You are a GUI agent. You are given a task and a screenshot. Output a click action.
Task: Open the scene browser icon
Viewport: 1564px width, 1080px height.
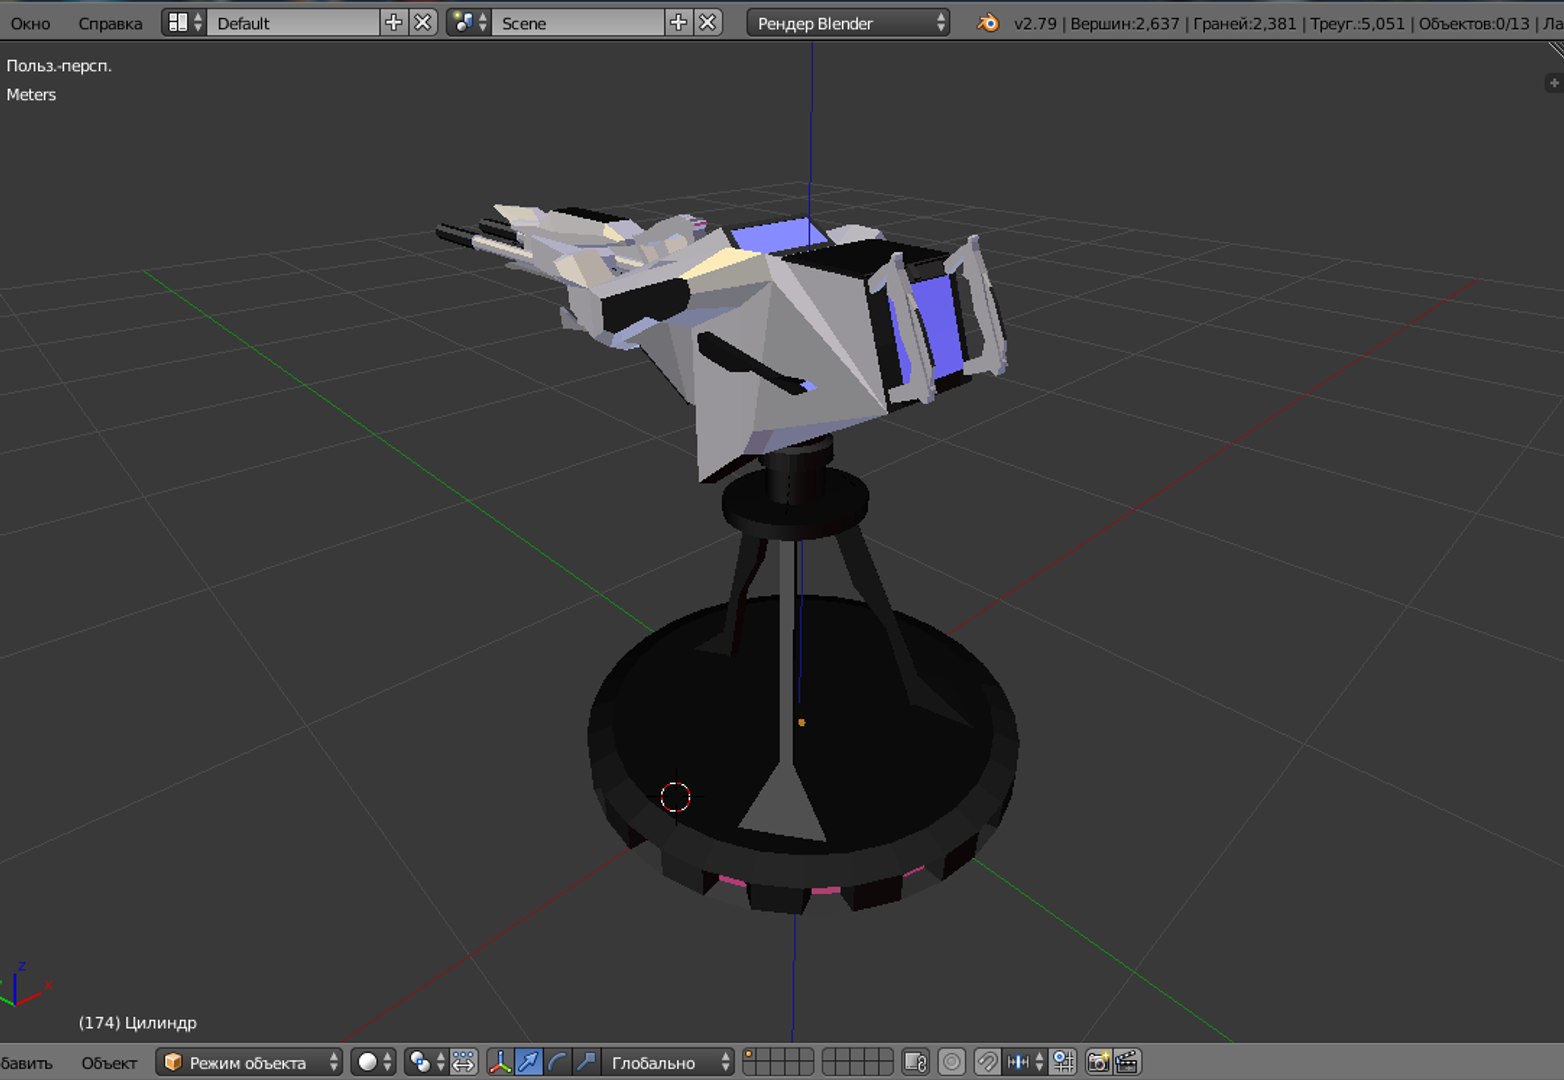coord(468,23)
